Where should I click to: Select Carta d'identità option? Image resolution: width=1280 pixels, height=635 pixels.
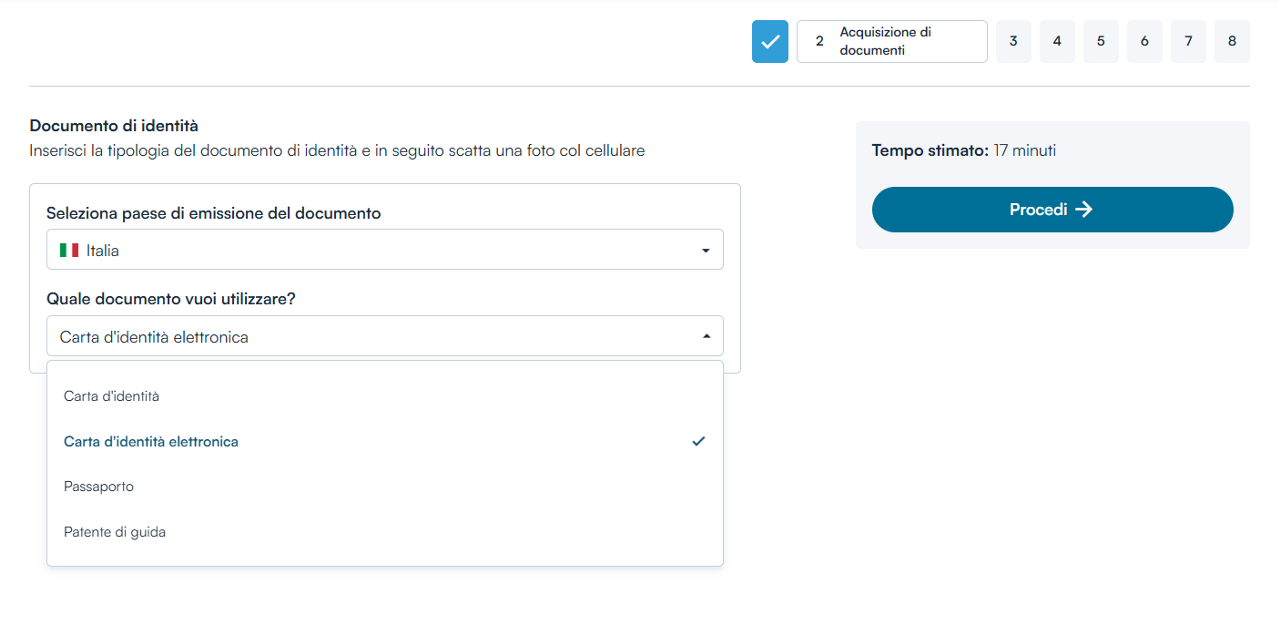[x=112, y=396]
